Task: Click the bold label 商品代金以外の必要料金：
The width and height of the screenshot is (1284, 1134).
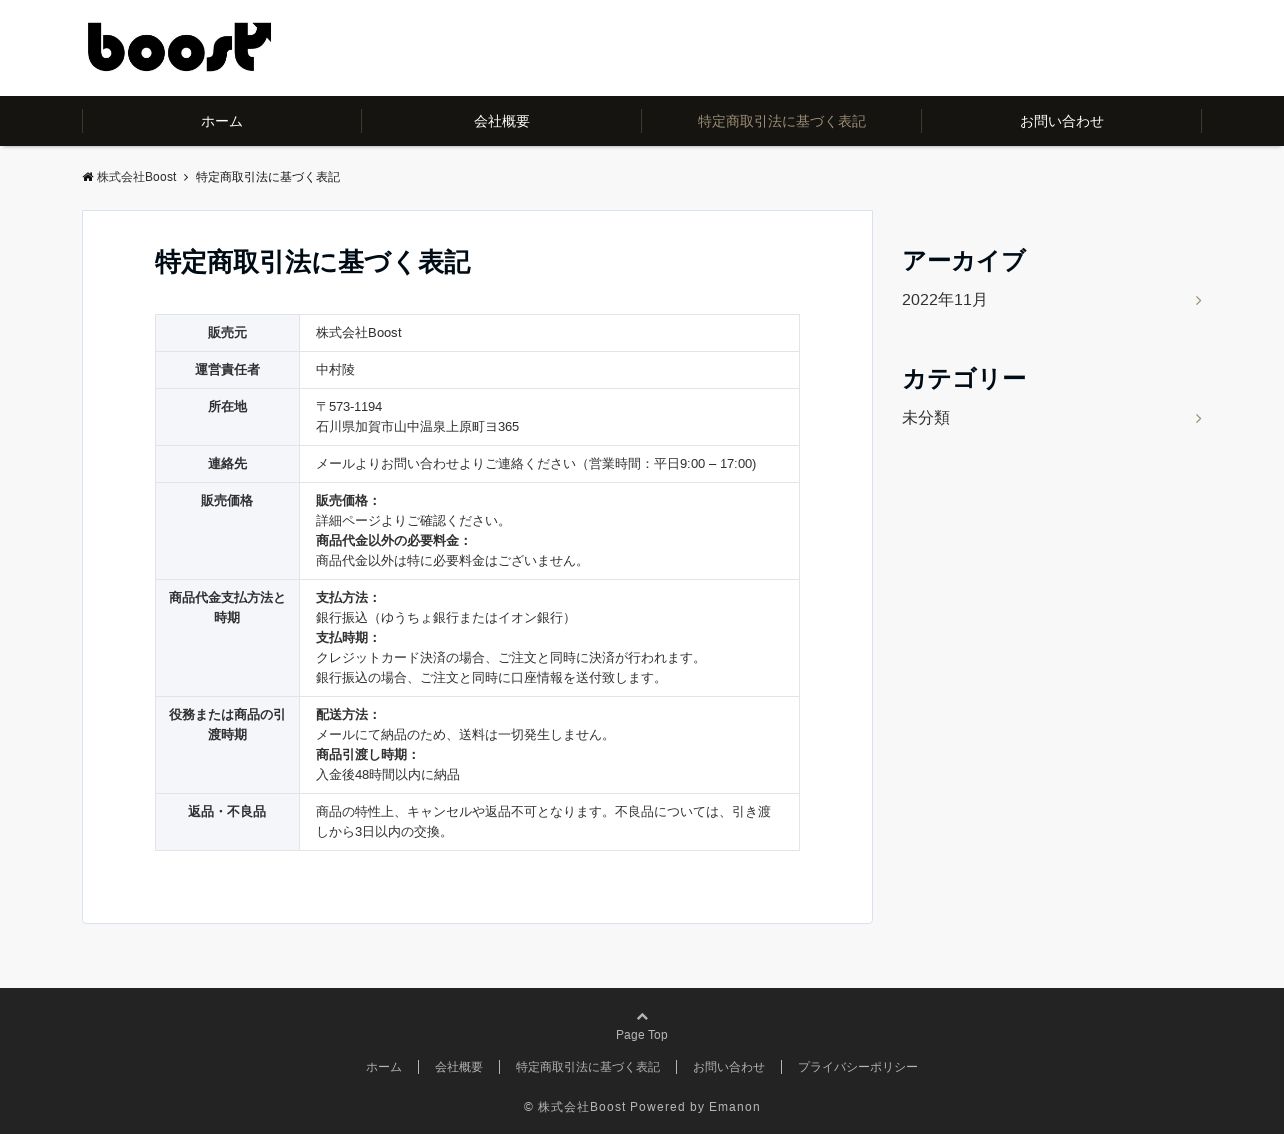Action: point(394,541)
